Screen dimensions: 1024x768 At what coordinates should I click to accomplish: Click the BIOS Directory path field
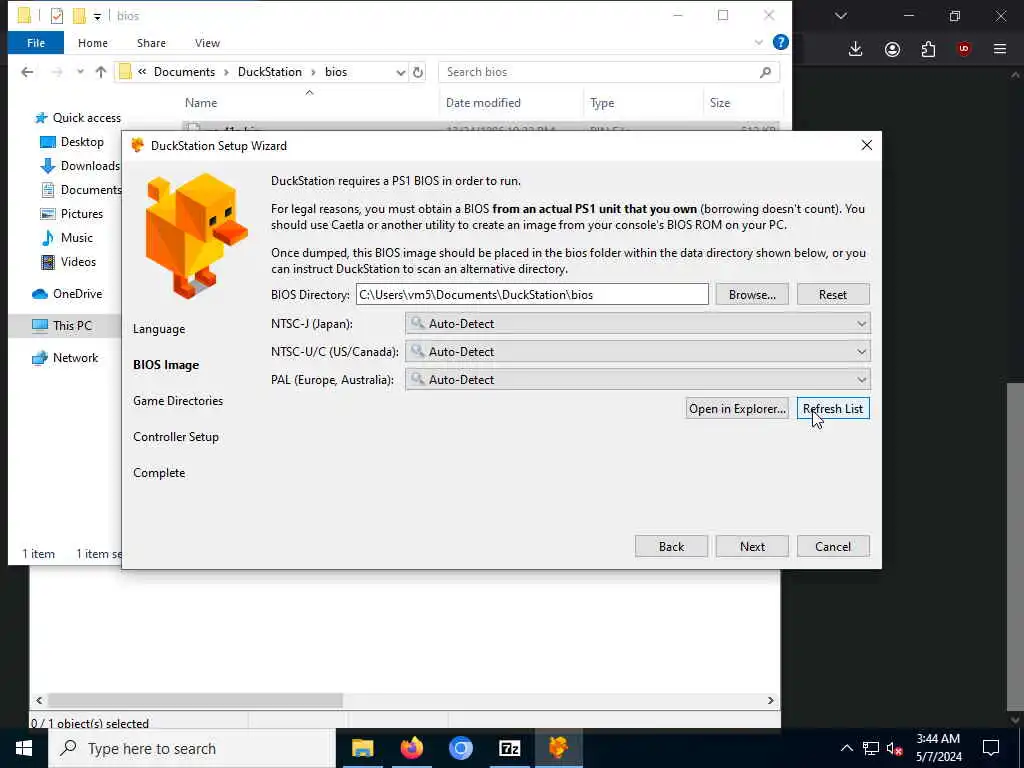(532, 295)
